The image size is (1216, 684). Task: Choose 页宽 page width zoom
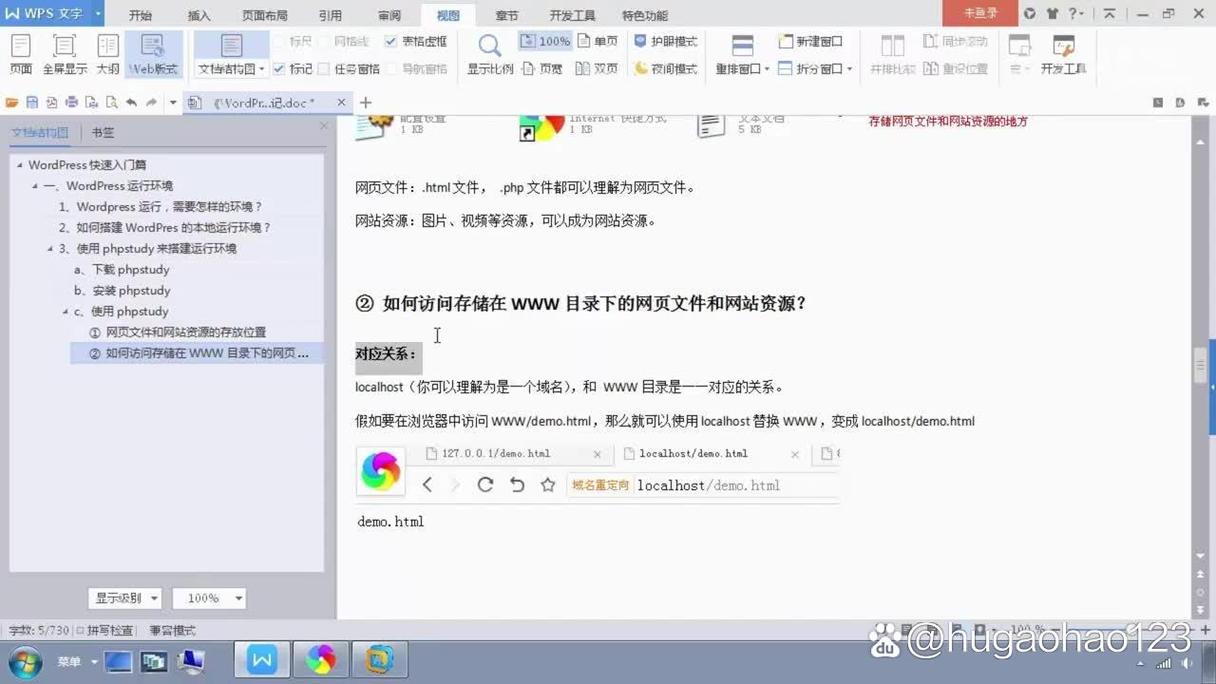(x=542, y=69)
